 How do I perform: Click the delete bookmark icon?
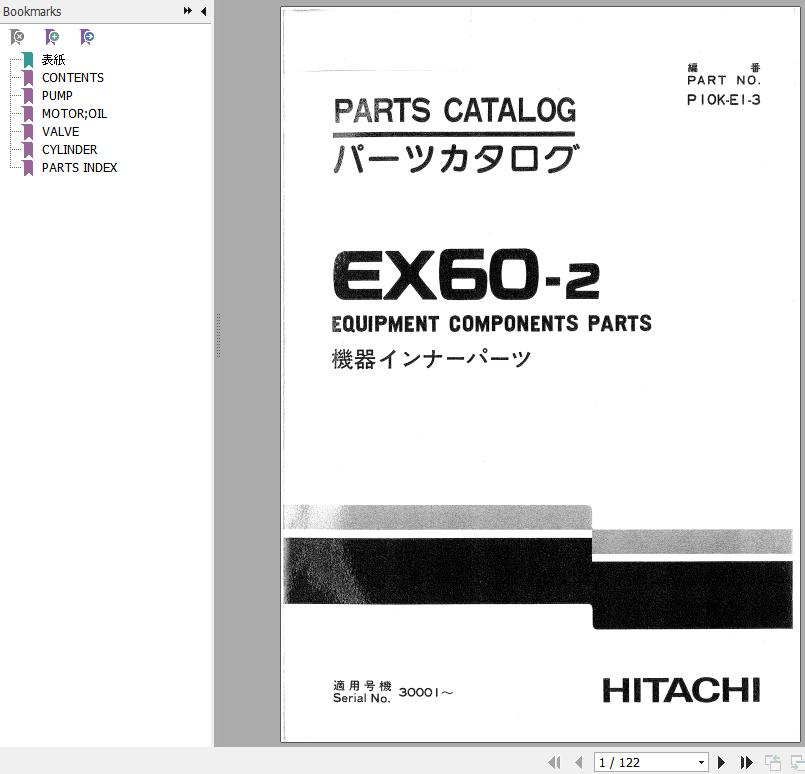tap(17, 37)
